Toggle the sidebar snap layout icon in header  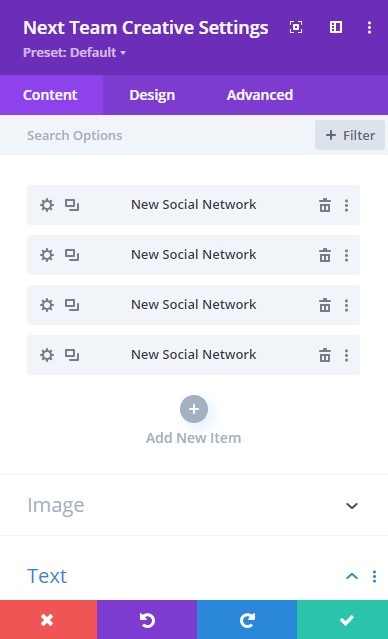pos(336,27)
